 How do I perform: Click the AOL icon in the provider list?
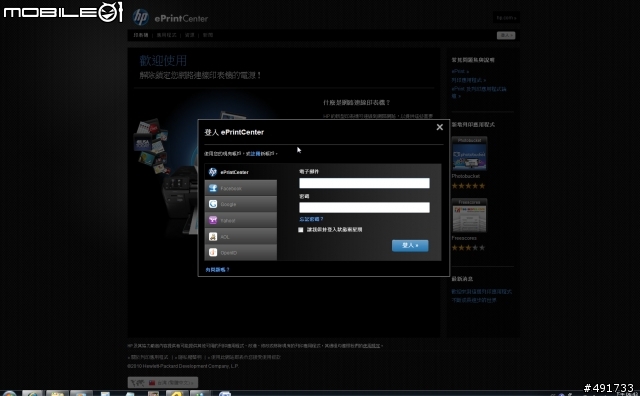click(x=213, y=236)
